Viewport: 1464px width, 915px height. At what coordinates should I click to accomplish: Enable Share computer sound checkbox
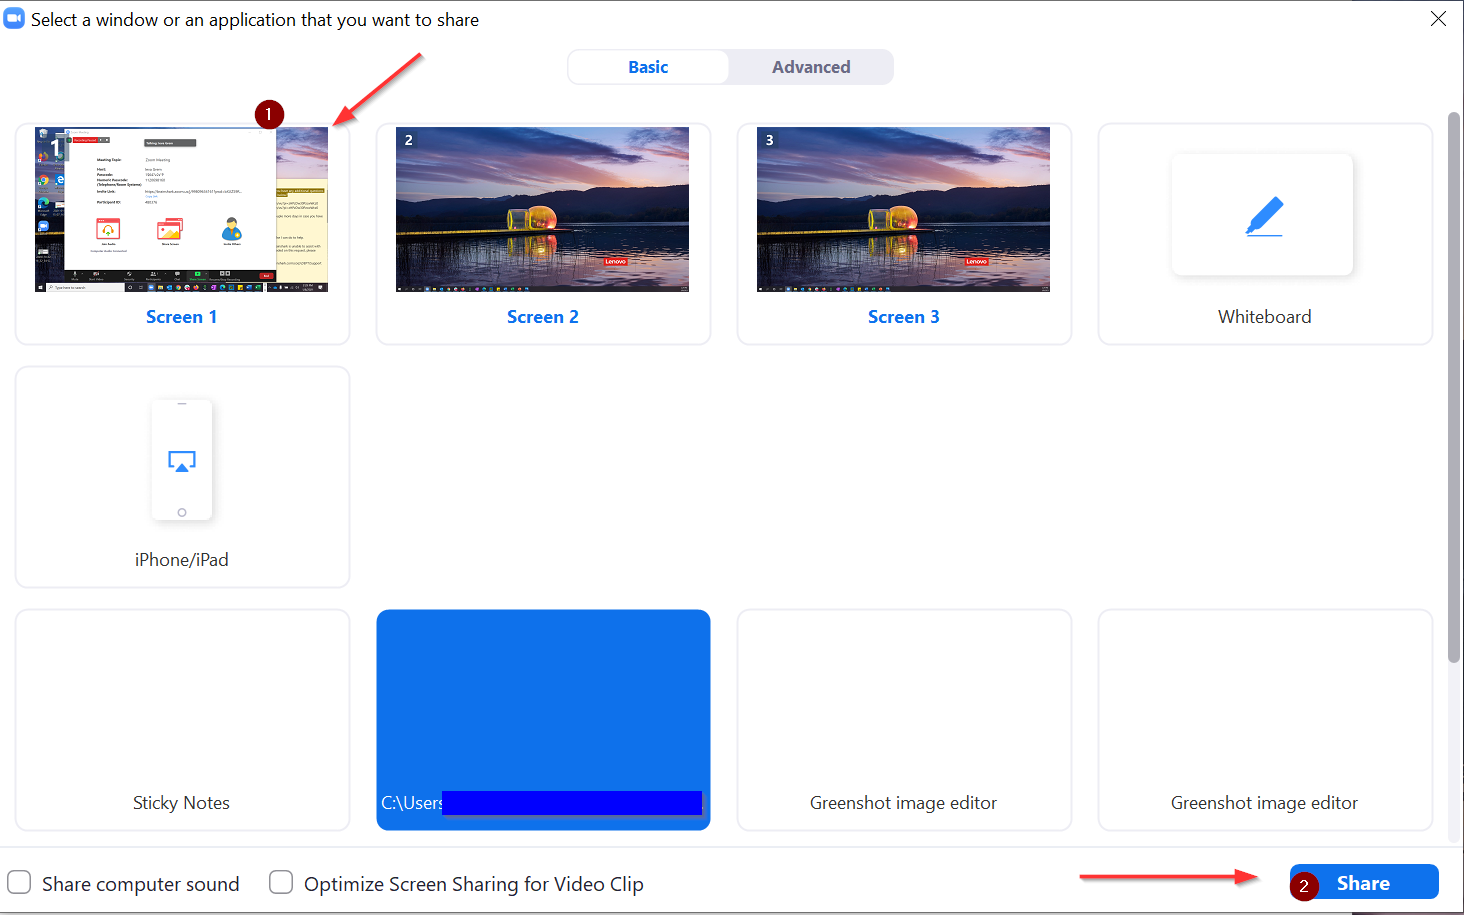click(x=20, y=882)
